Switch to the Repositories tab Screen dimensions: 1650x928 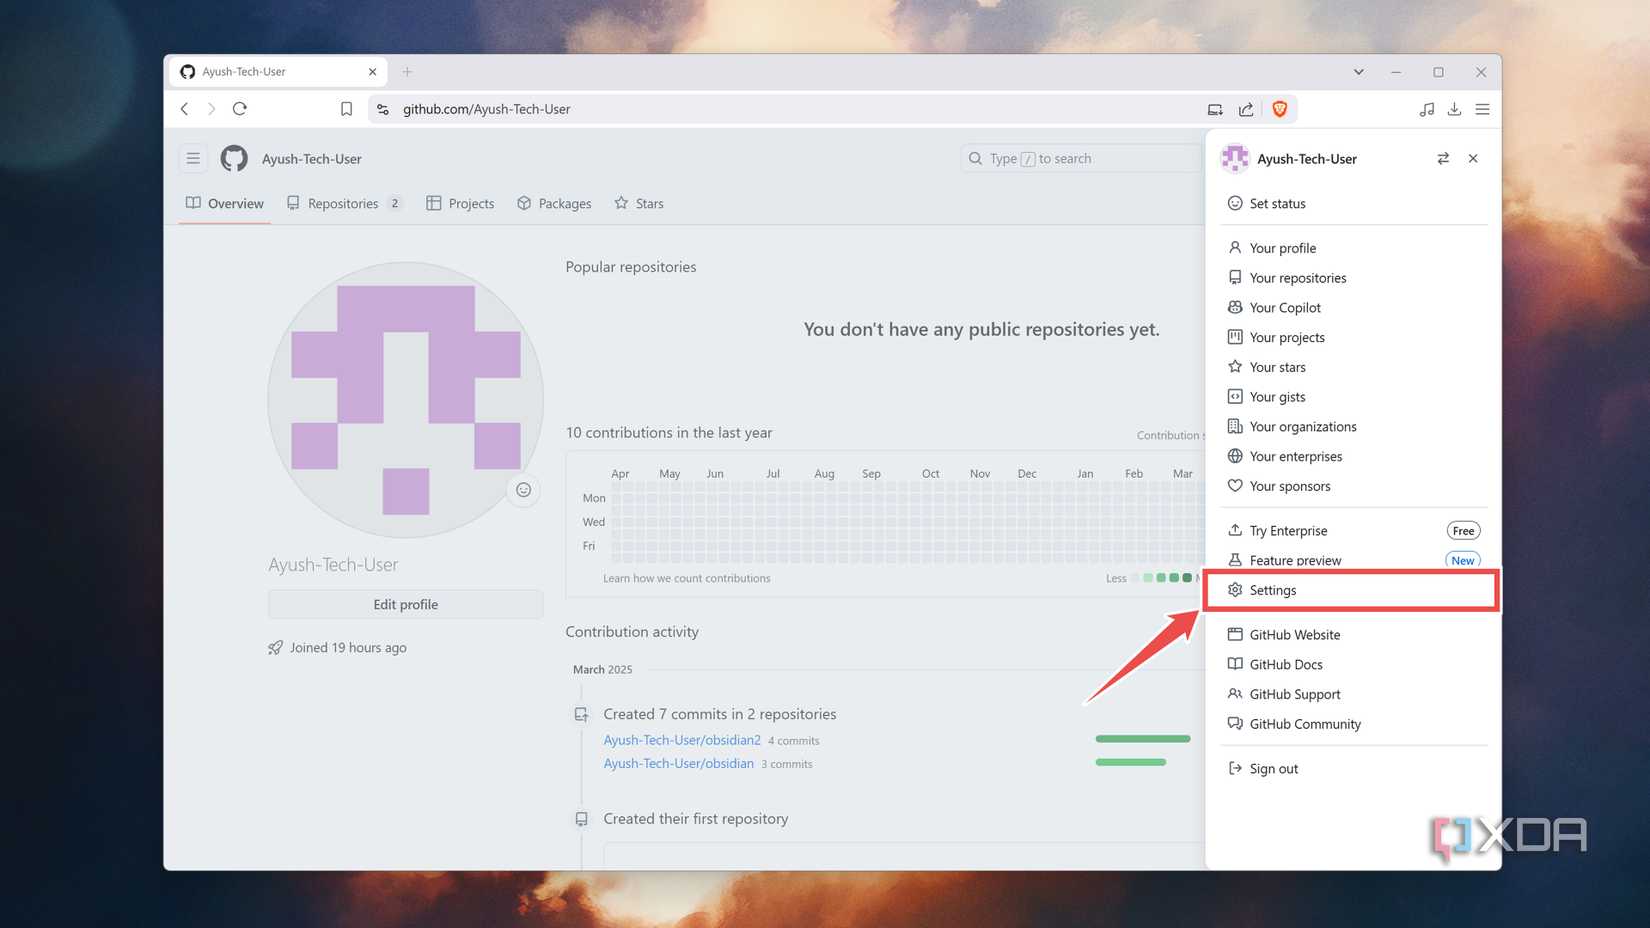pyautogui.click(x=343, y=203)
